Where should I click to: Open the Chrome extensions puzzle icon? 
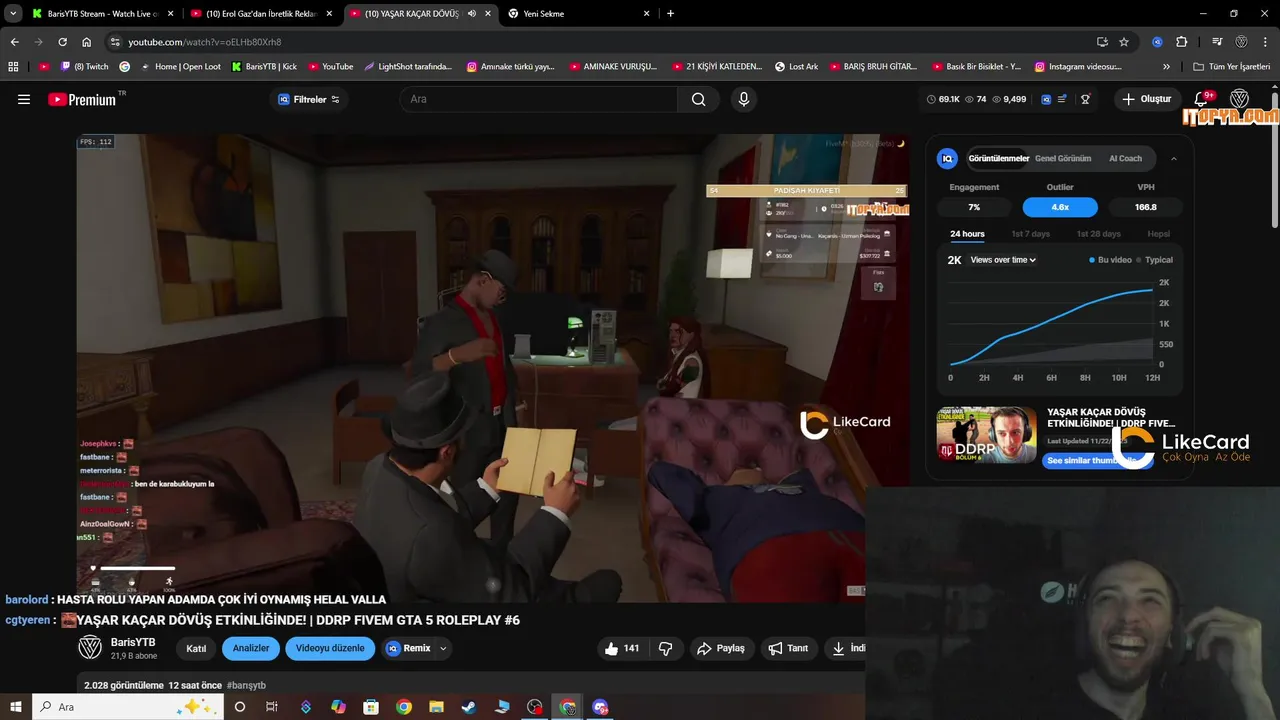(1181, 42)
